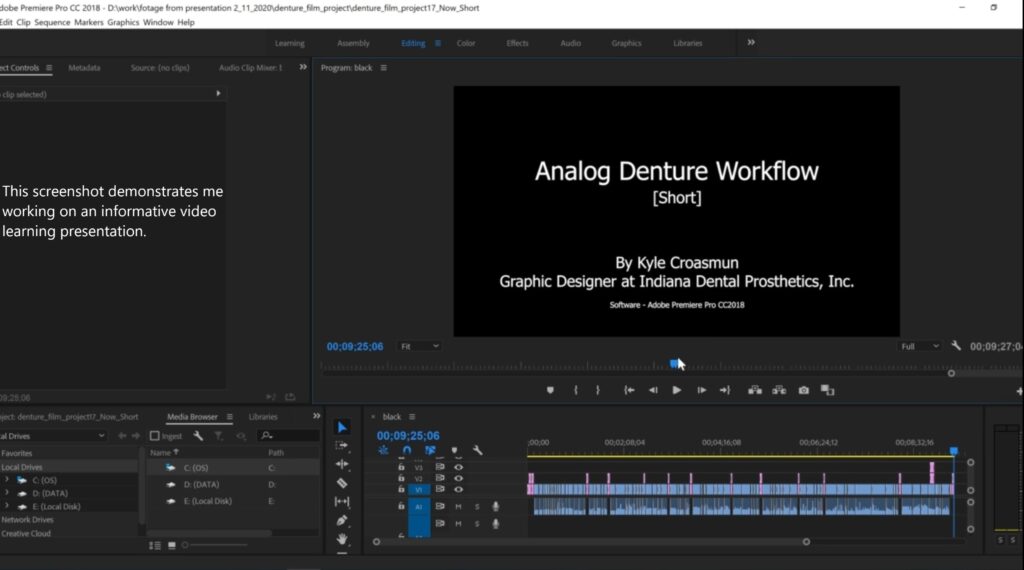Select the Razor tool in the tools panel
The height and width of the screenshot is (570, 1024).
point(342,483)
